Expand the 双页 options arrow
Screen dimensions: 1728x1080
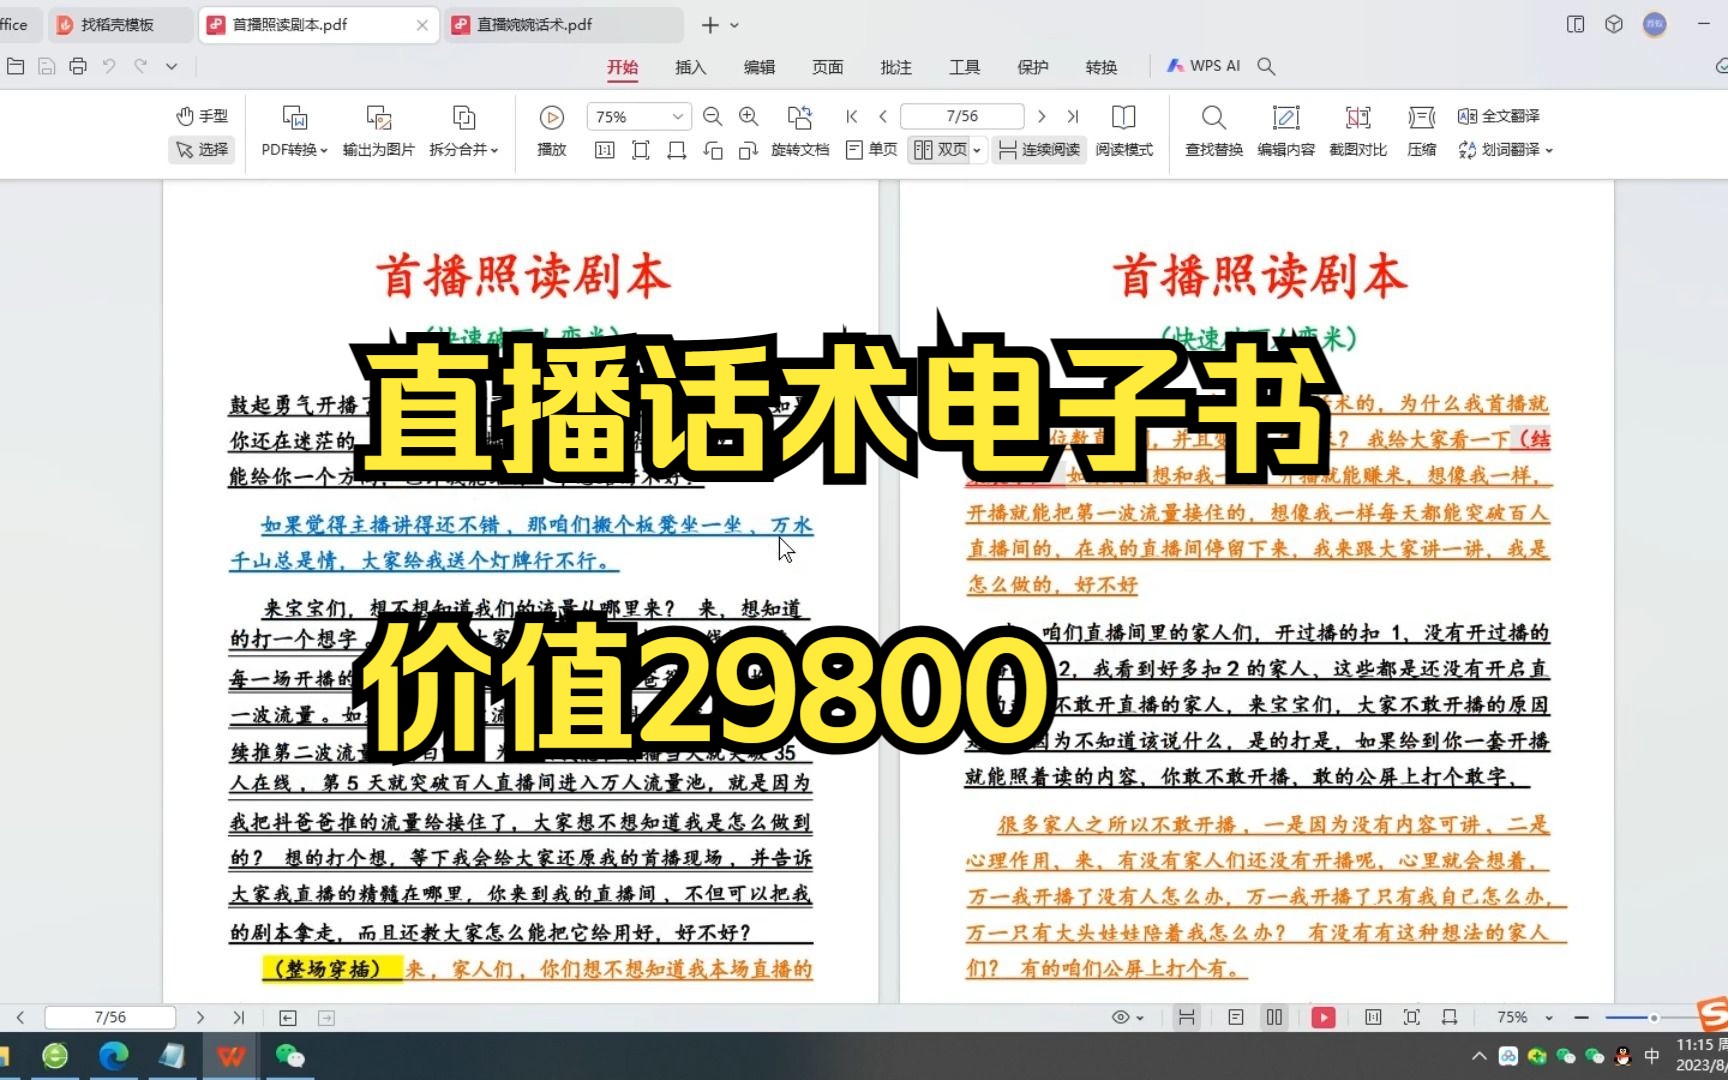(x=977, y=150)
